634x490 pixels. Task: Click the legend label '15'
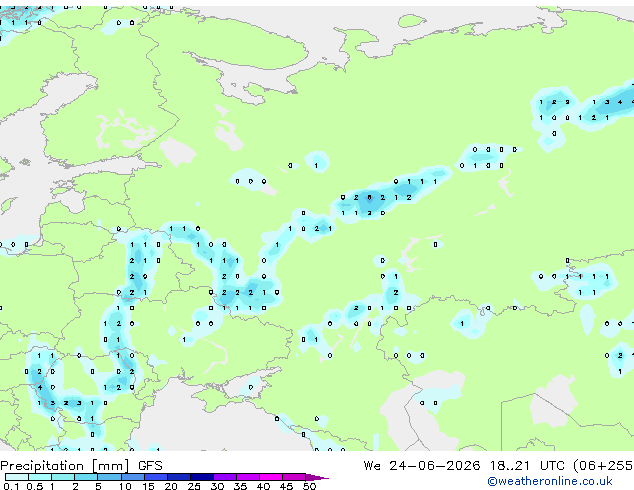point(148,486)
